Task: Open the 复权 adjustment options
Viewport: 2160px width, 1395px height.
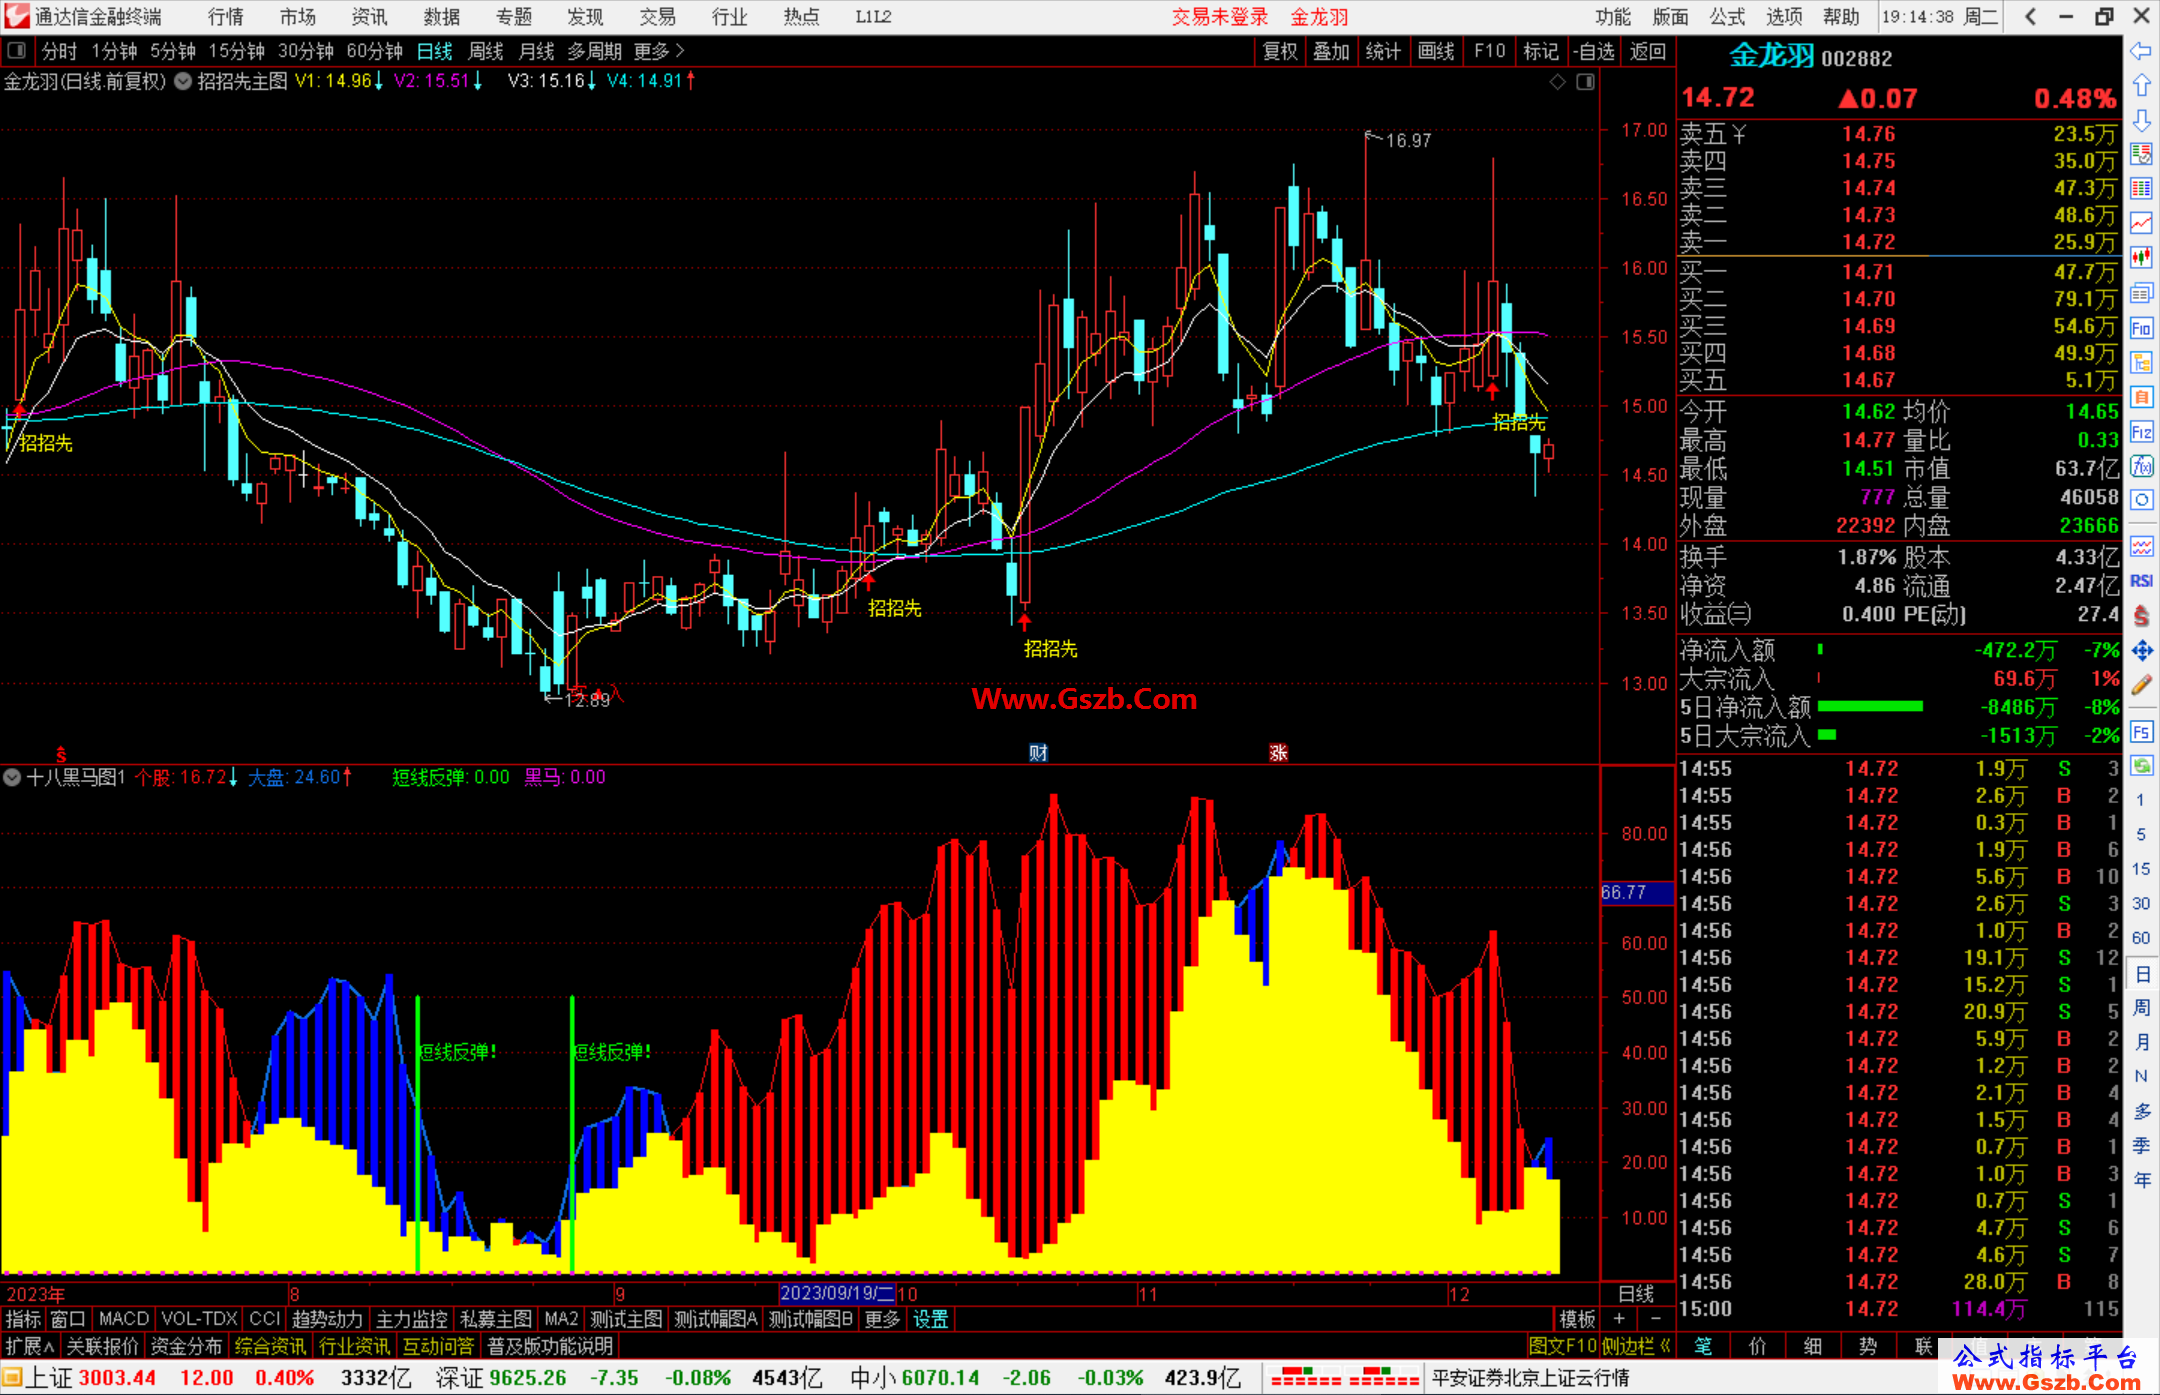Action: click(1280, 51)
